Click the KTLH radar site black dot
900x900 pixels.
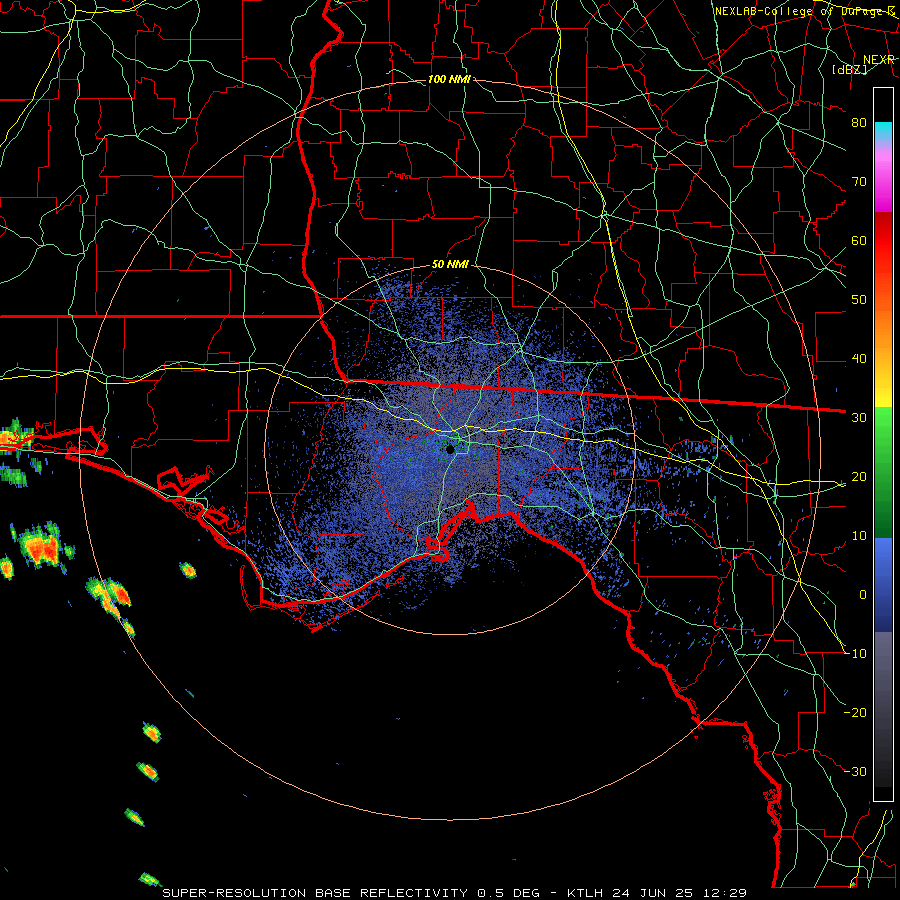click(x=451, y=449)
